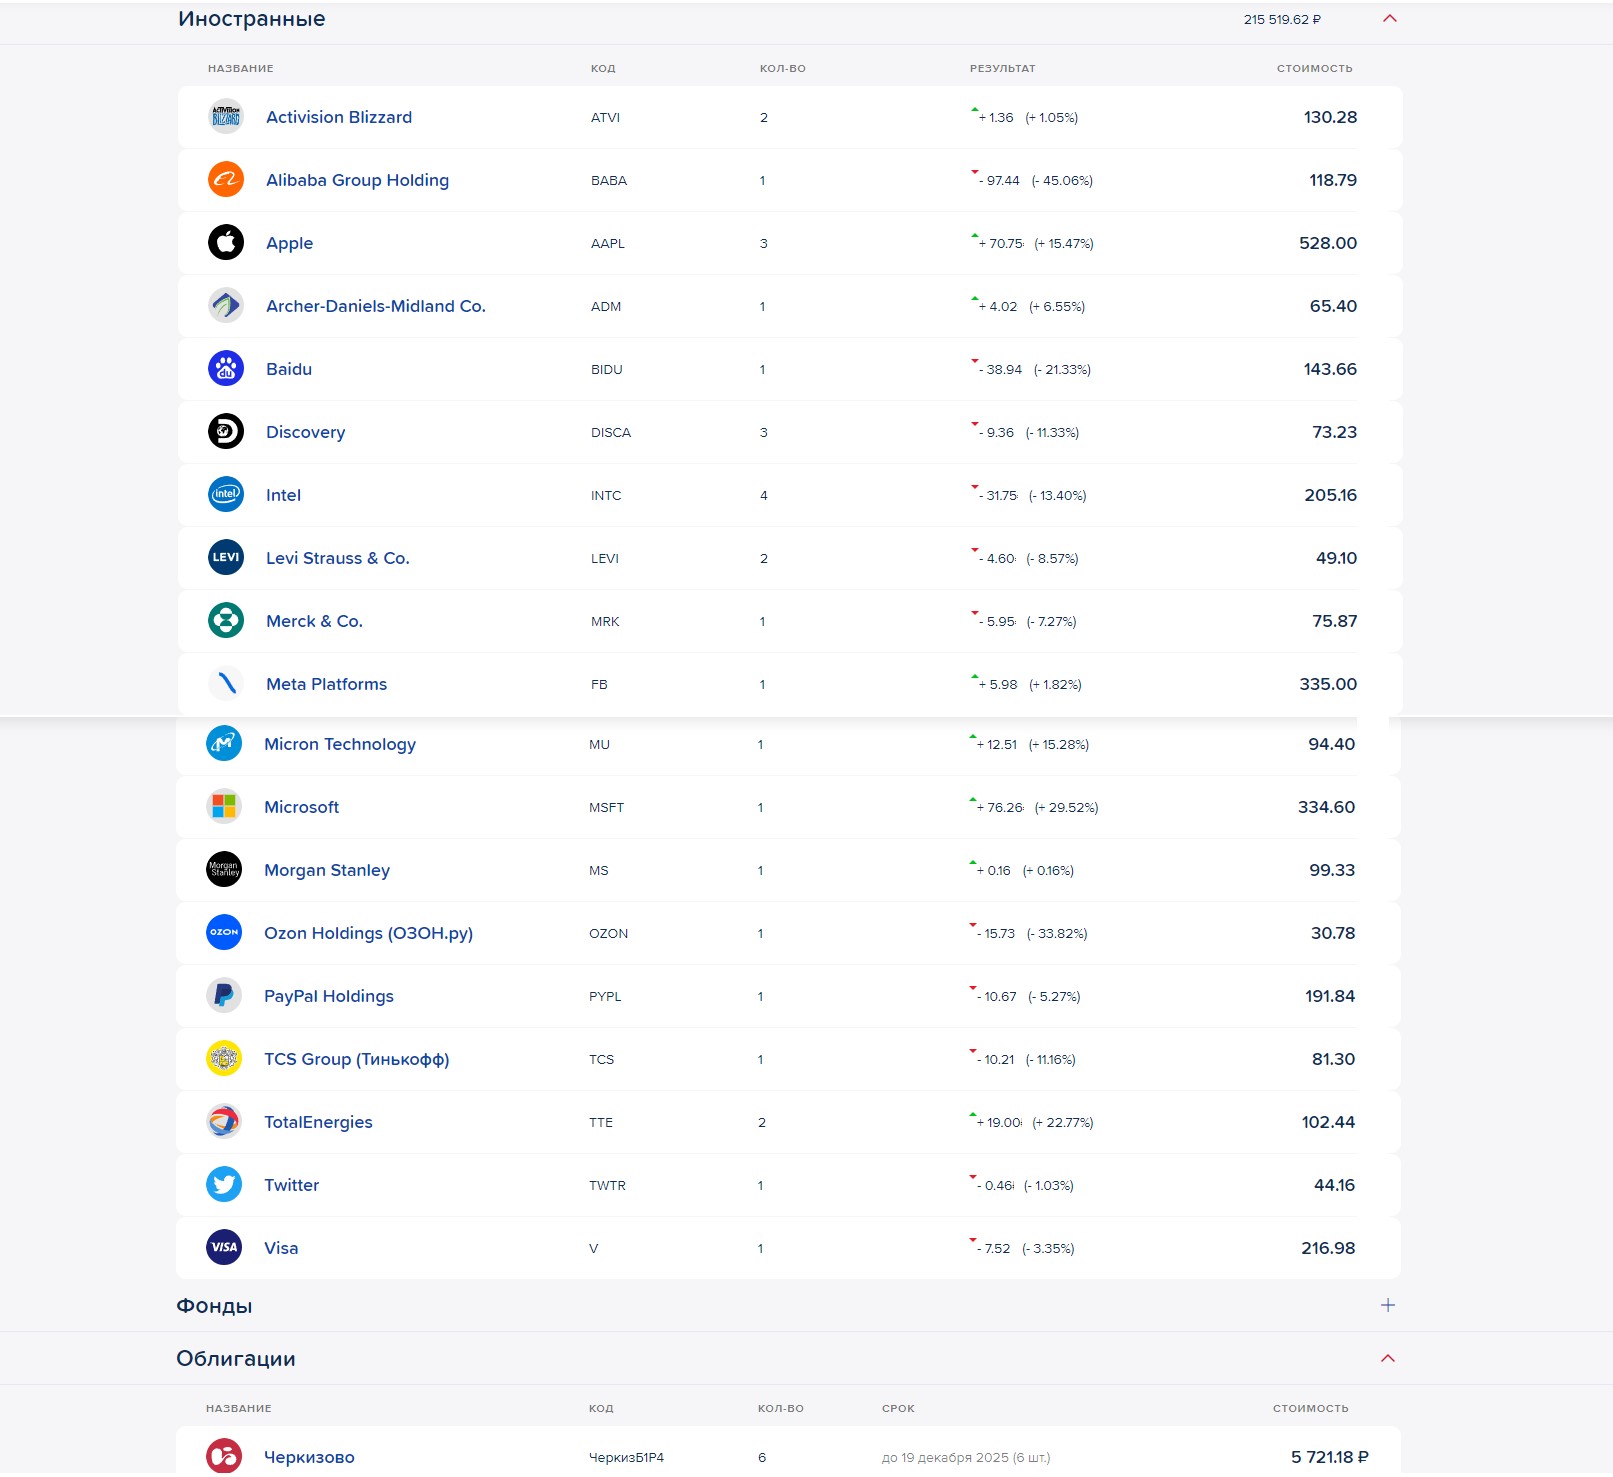Viewport: 1613px width, 1477px height.
Task: Expand the Фонды section with plus
Action: click(x=1388, y=1306)
